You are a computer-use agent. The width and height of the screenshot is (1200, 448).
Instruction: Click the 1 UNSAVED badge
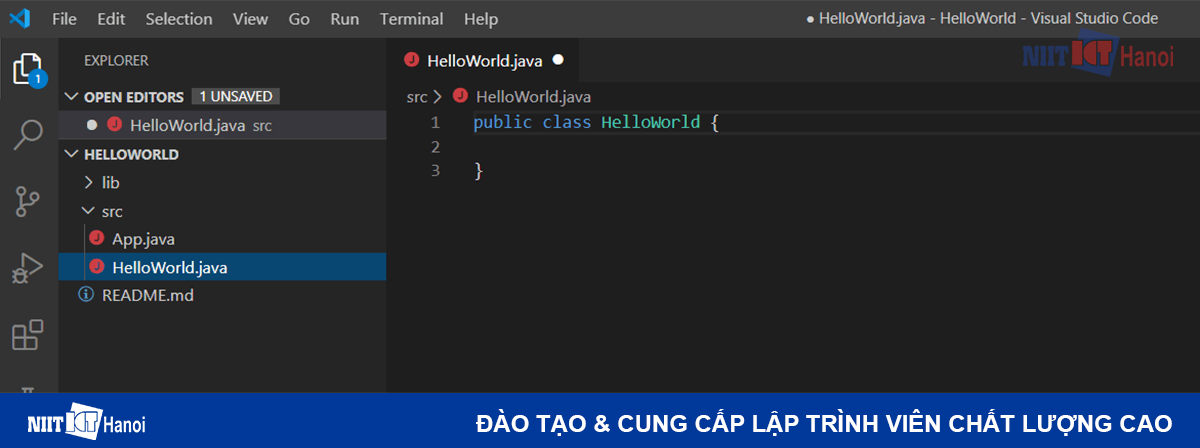(x=236, y=97)
